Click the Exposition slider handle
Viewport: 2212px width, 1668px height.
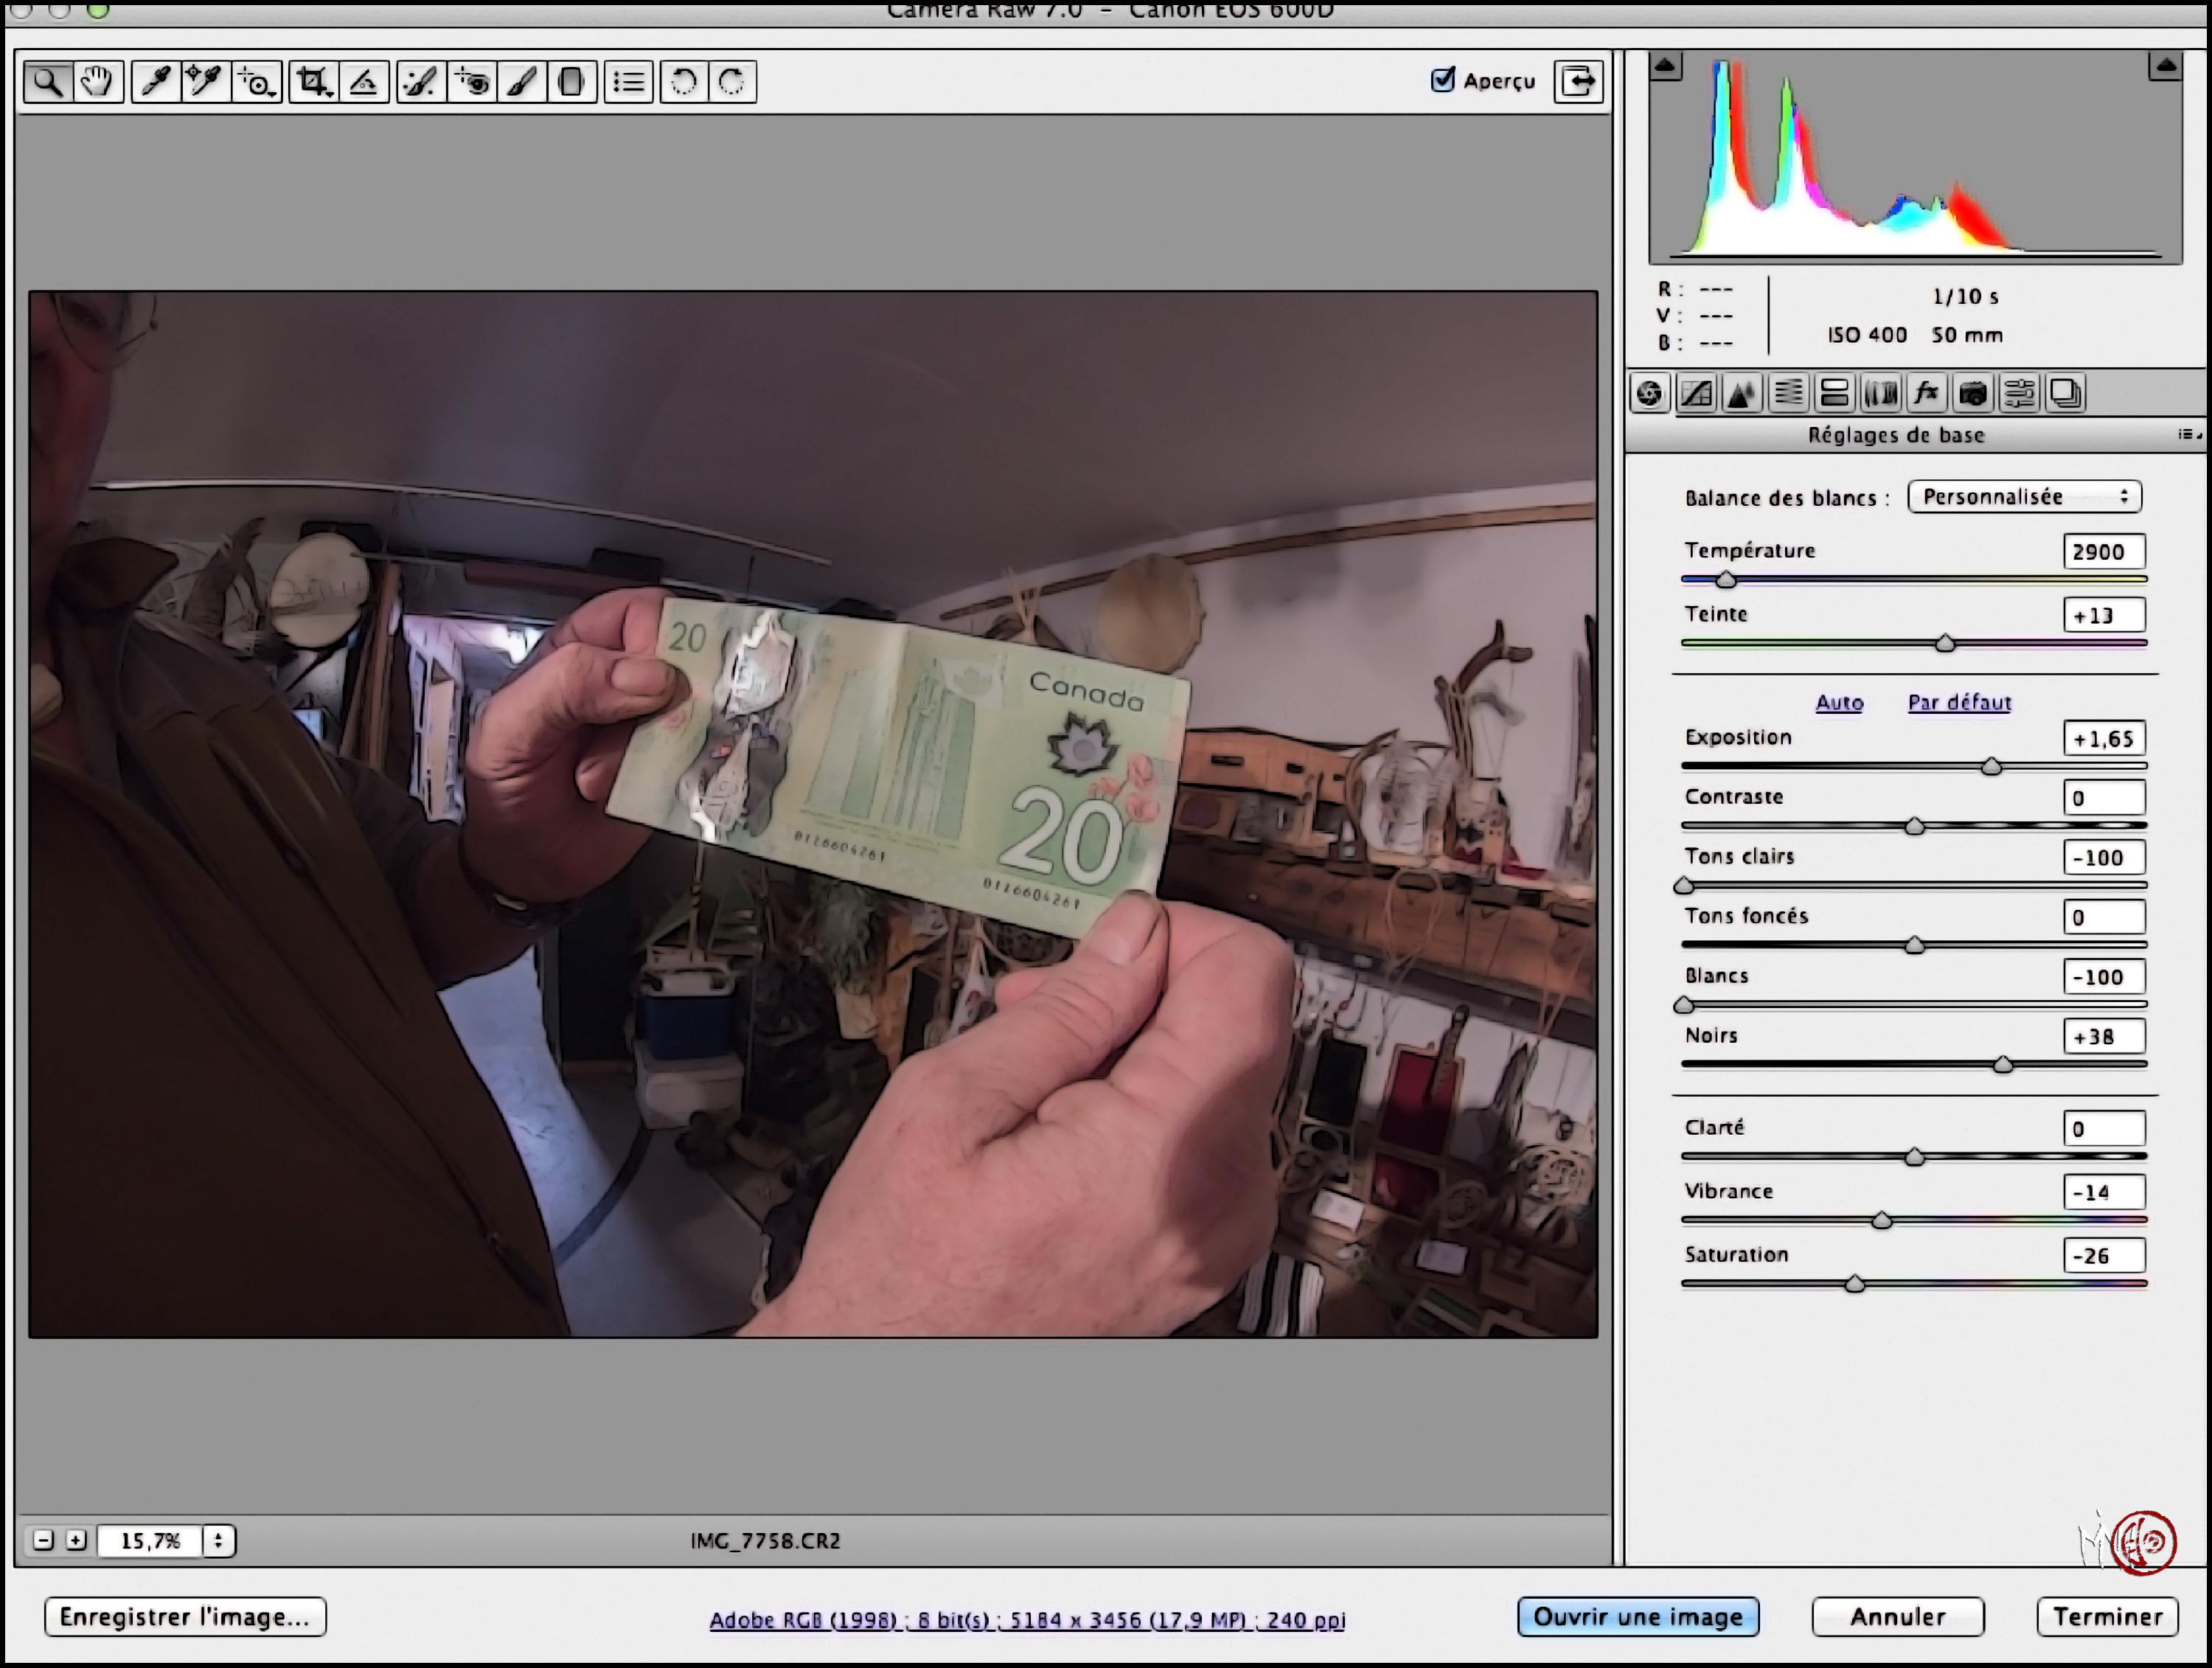(x=1991, y=766)
